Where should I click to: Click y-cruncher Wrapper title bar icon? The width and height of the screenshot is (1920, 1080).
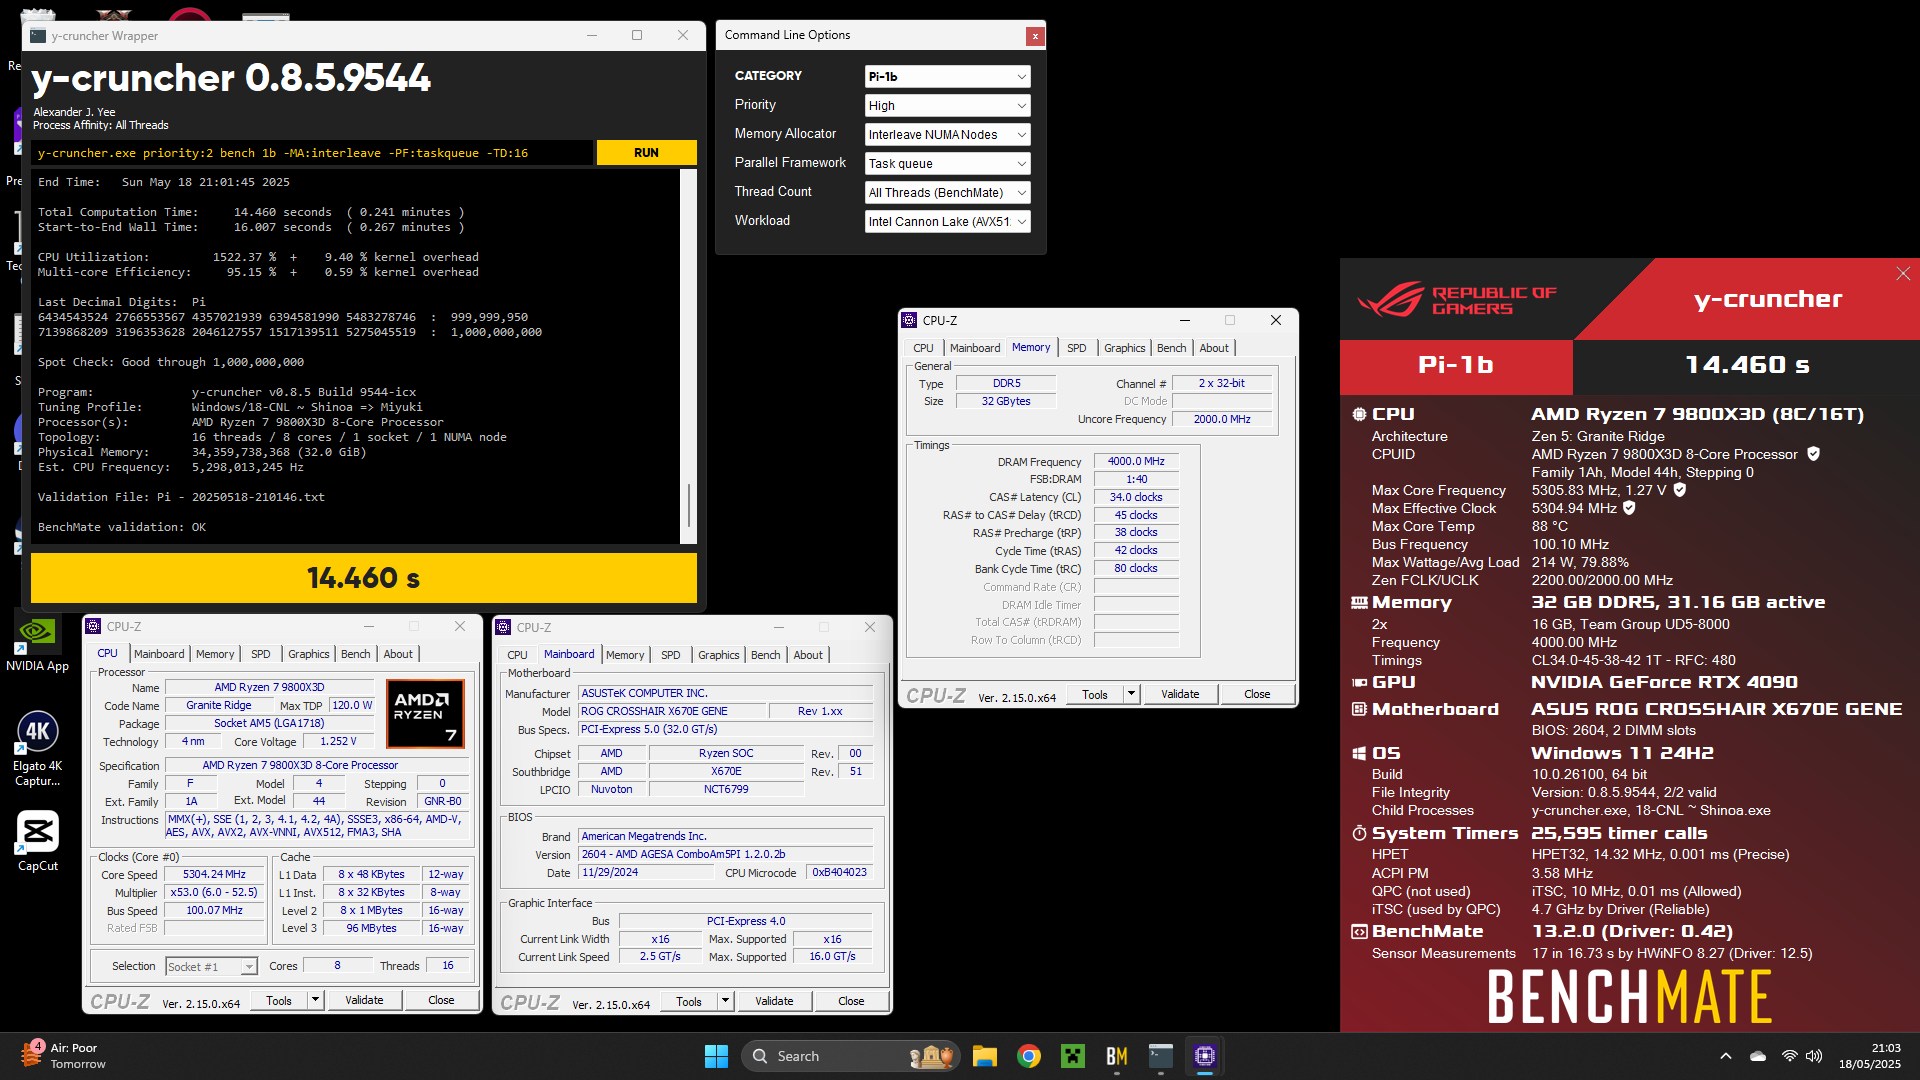pos(38,35)
